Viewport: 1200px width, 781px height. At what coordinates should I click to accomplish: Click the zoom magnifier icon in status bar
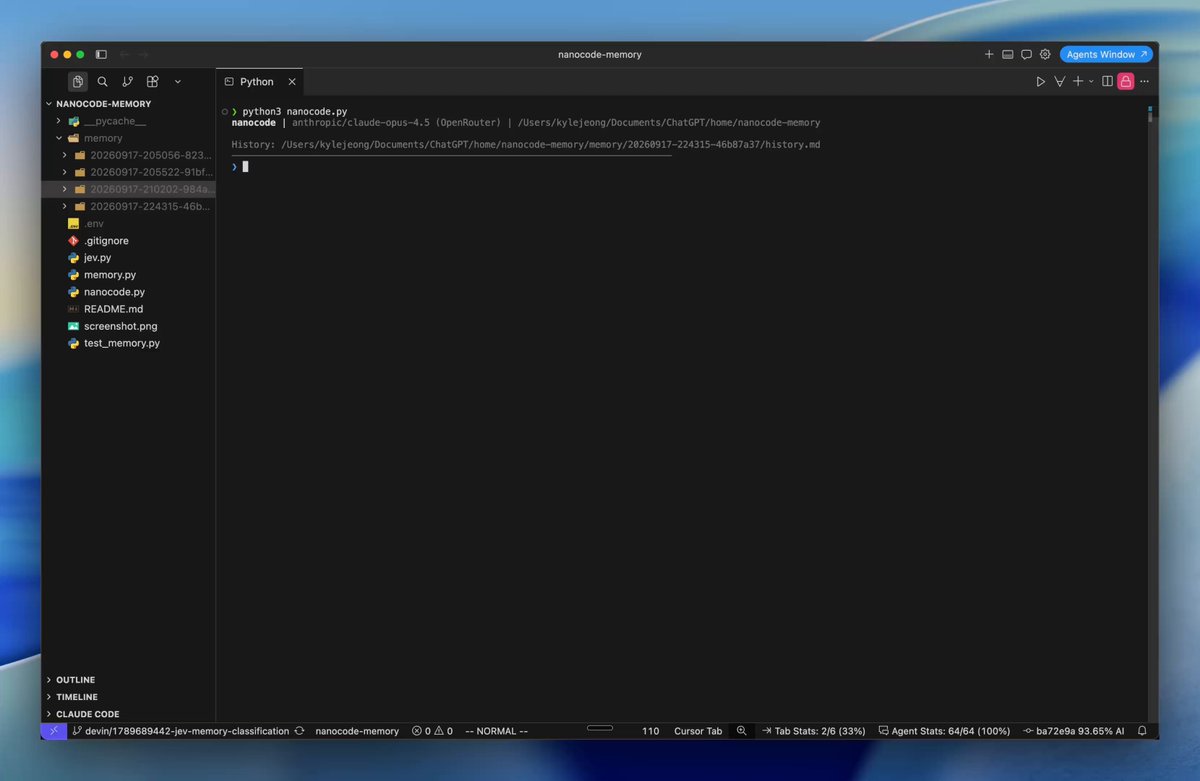pyautogui.click(x=741, y=731)
